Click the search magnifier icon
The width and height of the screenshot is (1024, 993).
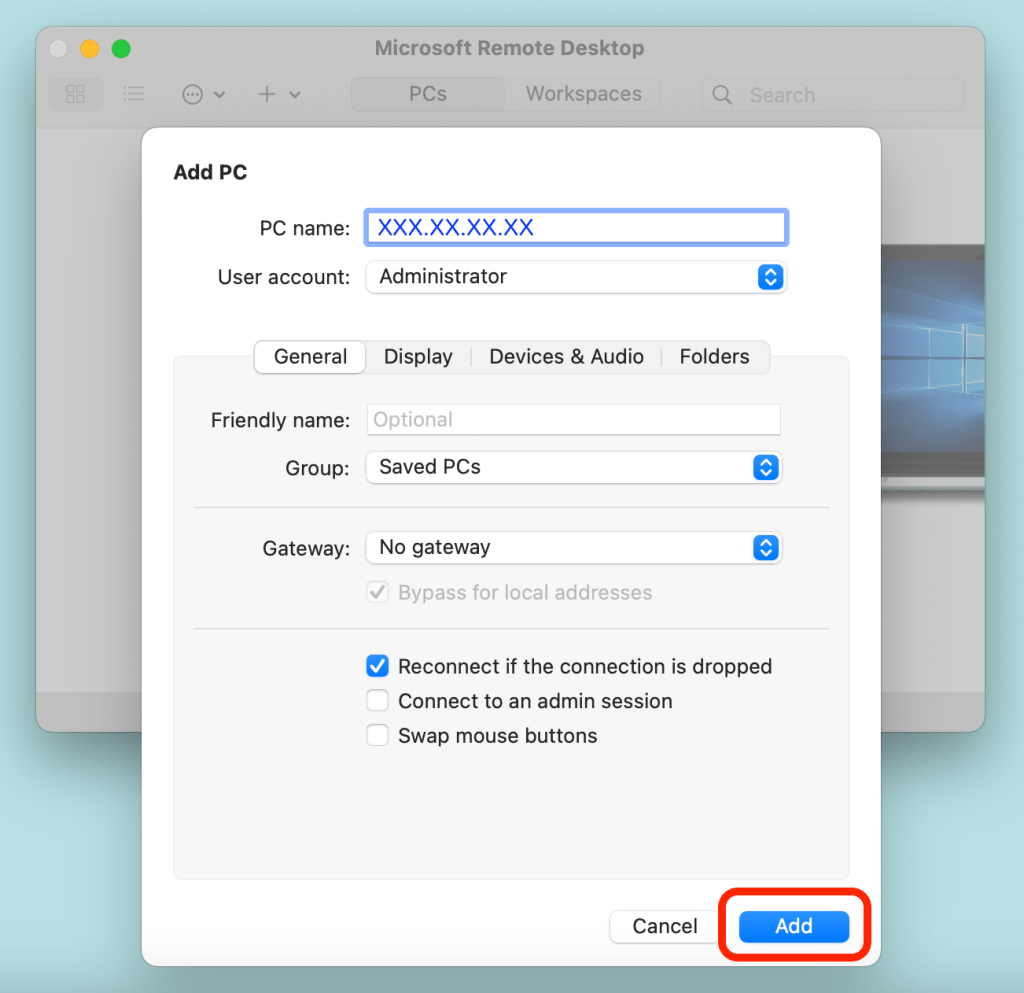point(722,95)
